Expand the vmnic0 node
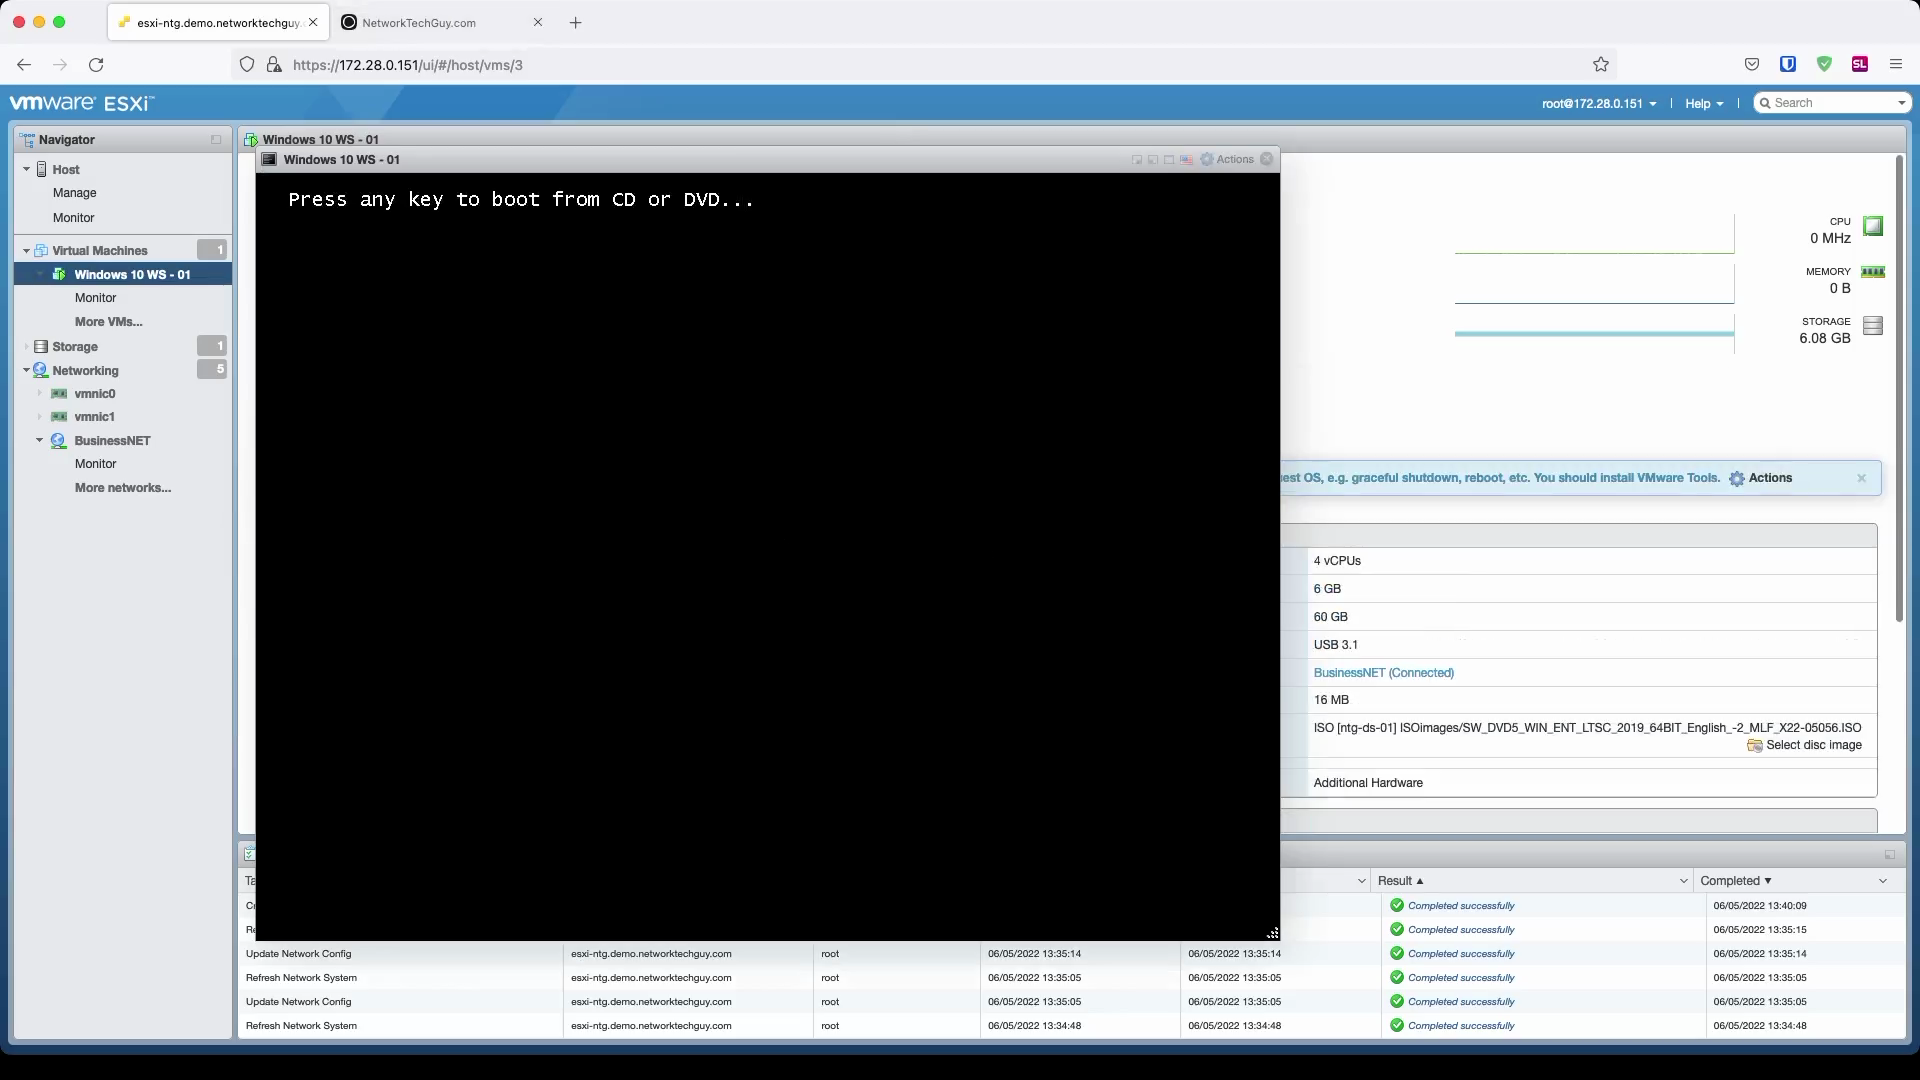Screen dimensions: 1920x1080 pos(40,394)
